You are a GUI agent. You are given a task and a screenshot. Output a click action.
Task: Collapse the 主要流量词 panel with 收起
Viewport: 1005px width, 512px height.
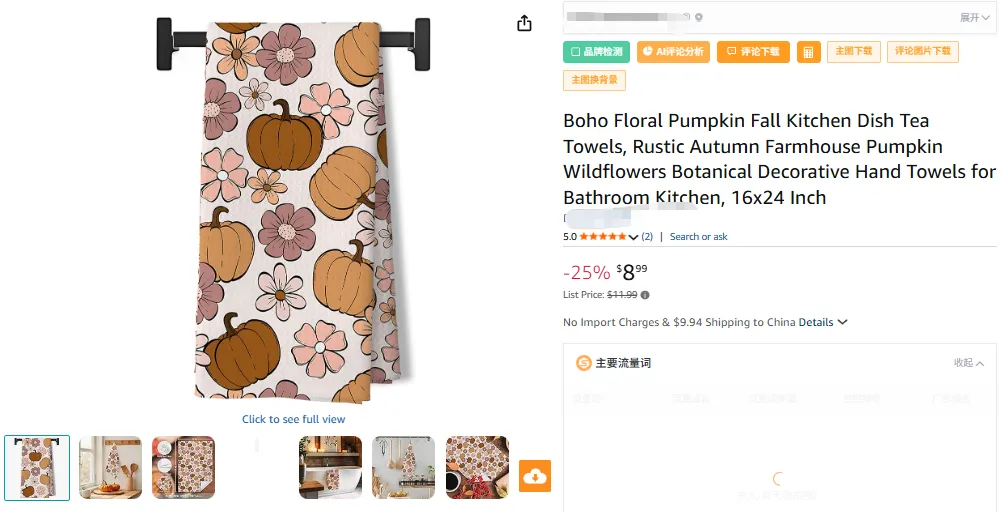click(968, 363)
